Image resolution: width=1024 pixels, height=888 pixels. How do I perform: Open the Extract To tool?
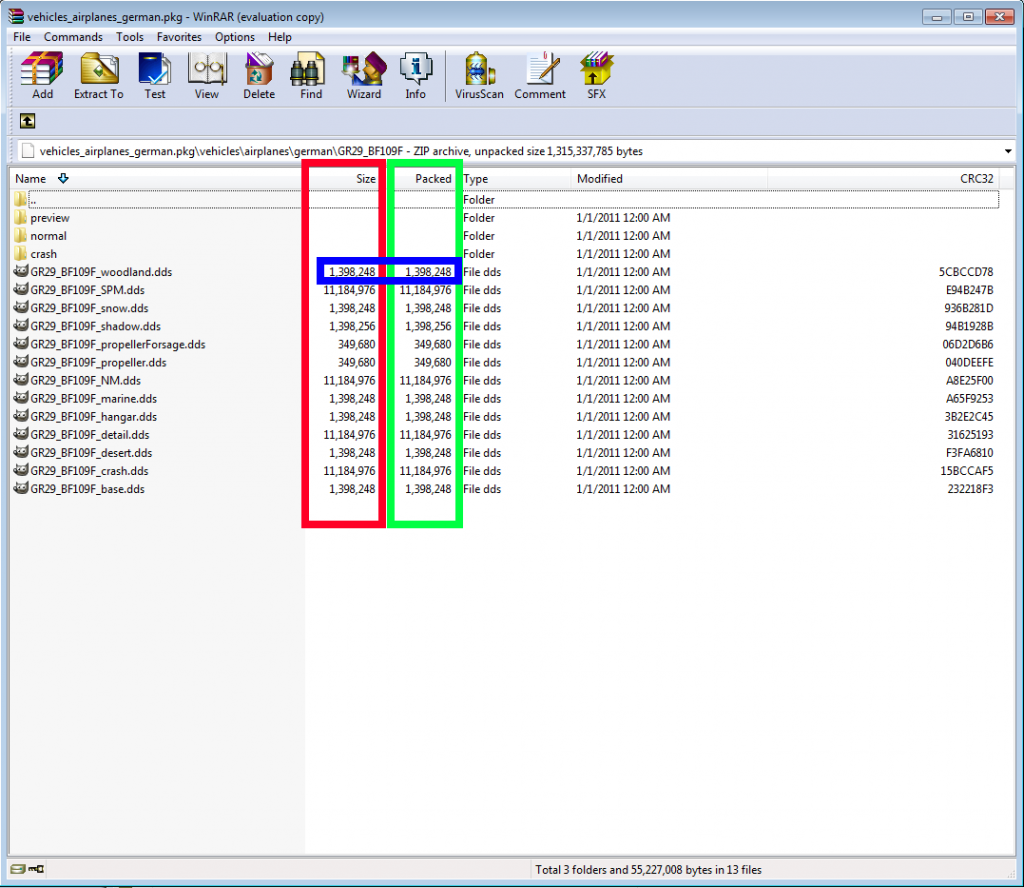coord(99,75)
